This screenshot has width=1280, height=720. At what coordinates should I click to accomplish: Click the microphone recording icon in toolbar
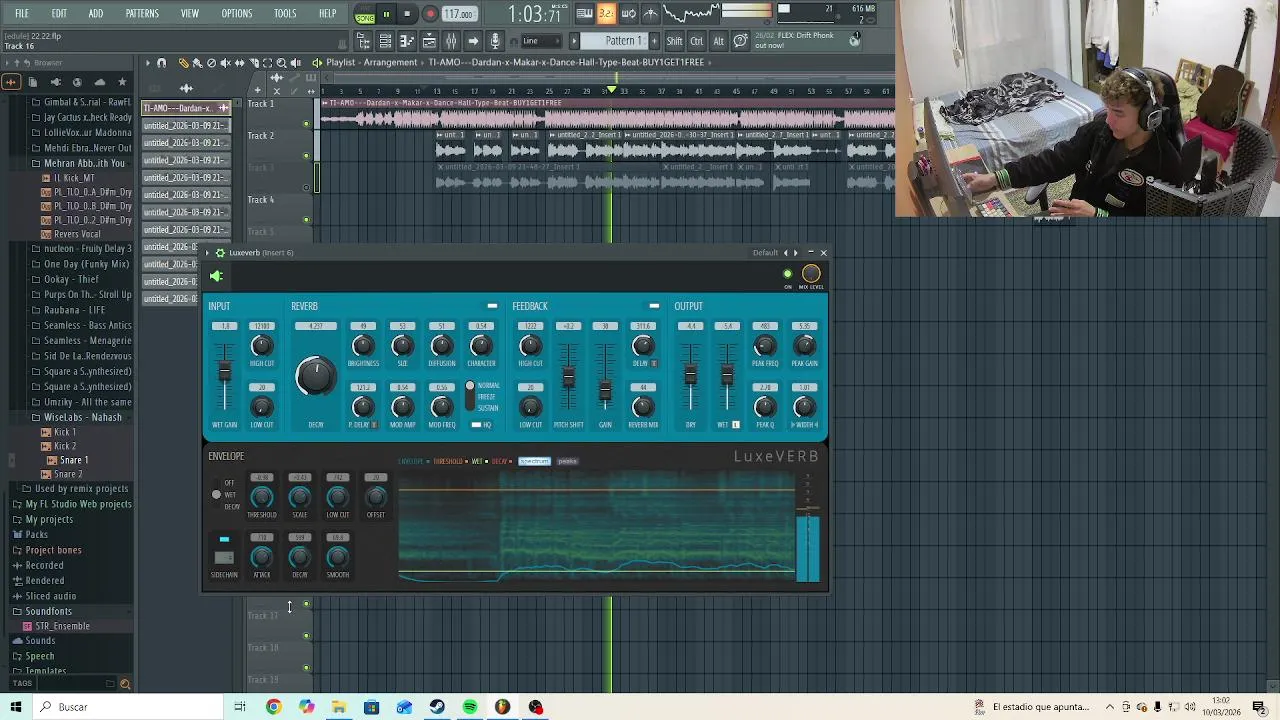tap(494, 41)
